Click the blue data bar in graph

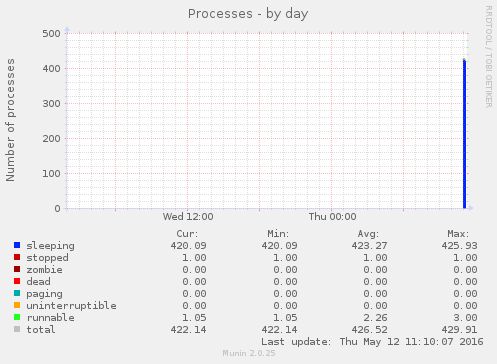464,134
